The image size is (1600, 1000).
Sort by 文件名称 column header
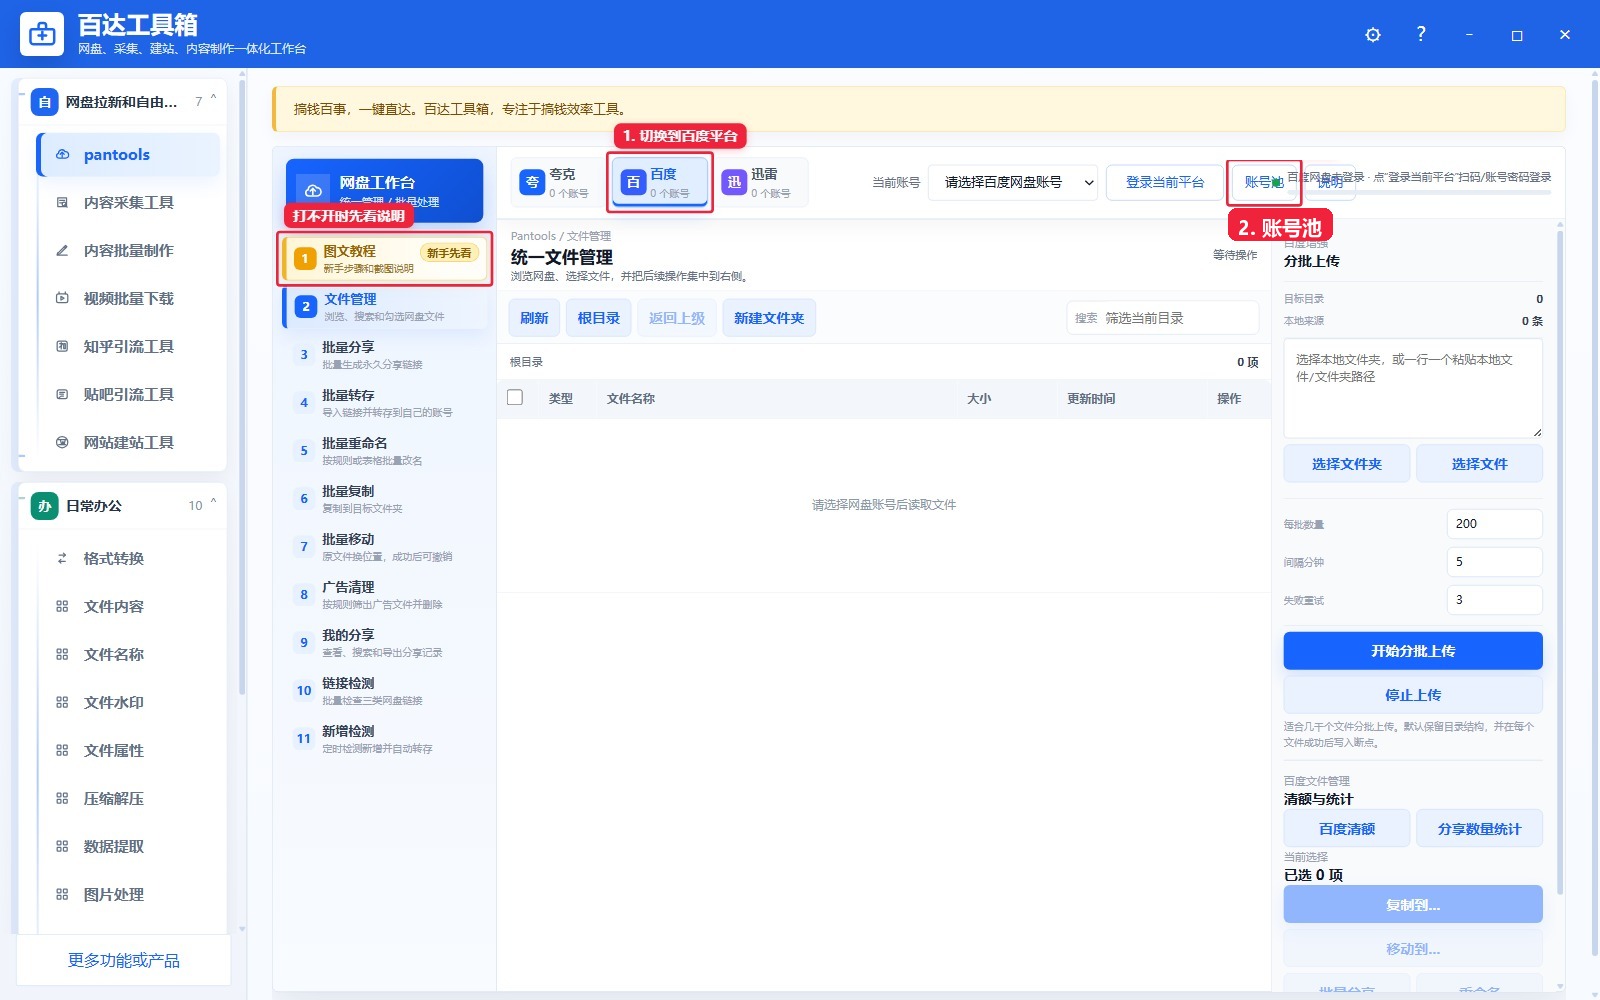coord(631,398)
